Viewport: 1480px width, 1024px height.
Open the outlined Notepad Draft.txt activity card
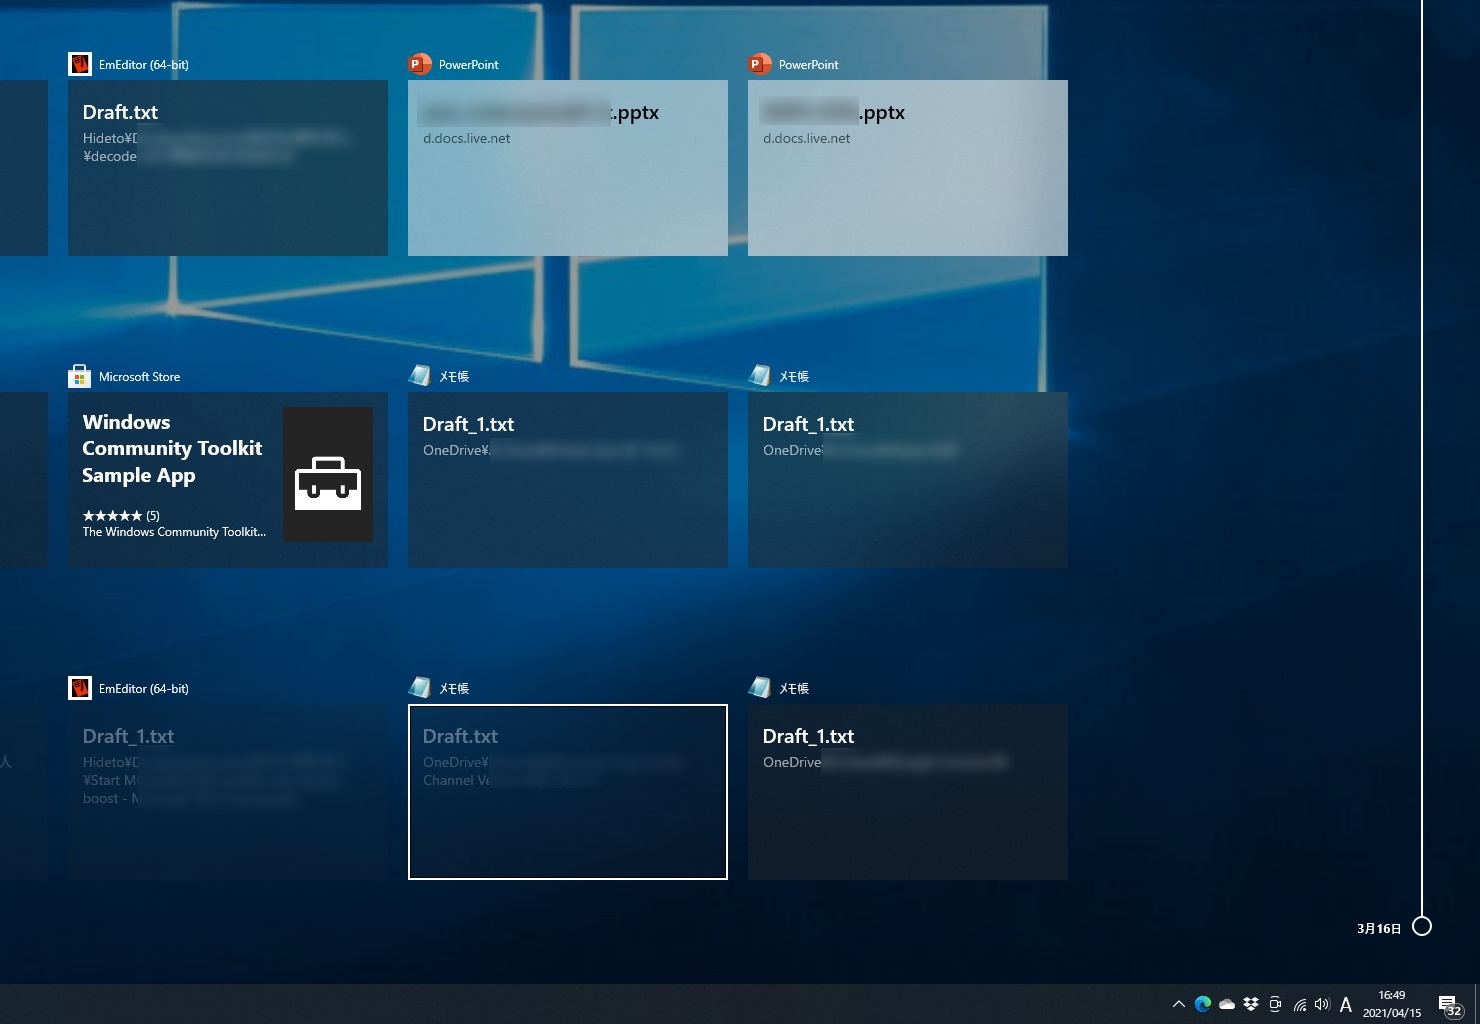568,792
